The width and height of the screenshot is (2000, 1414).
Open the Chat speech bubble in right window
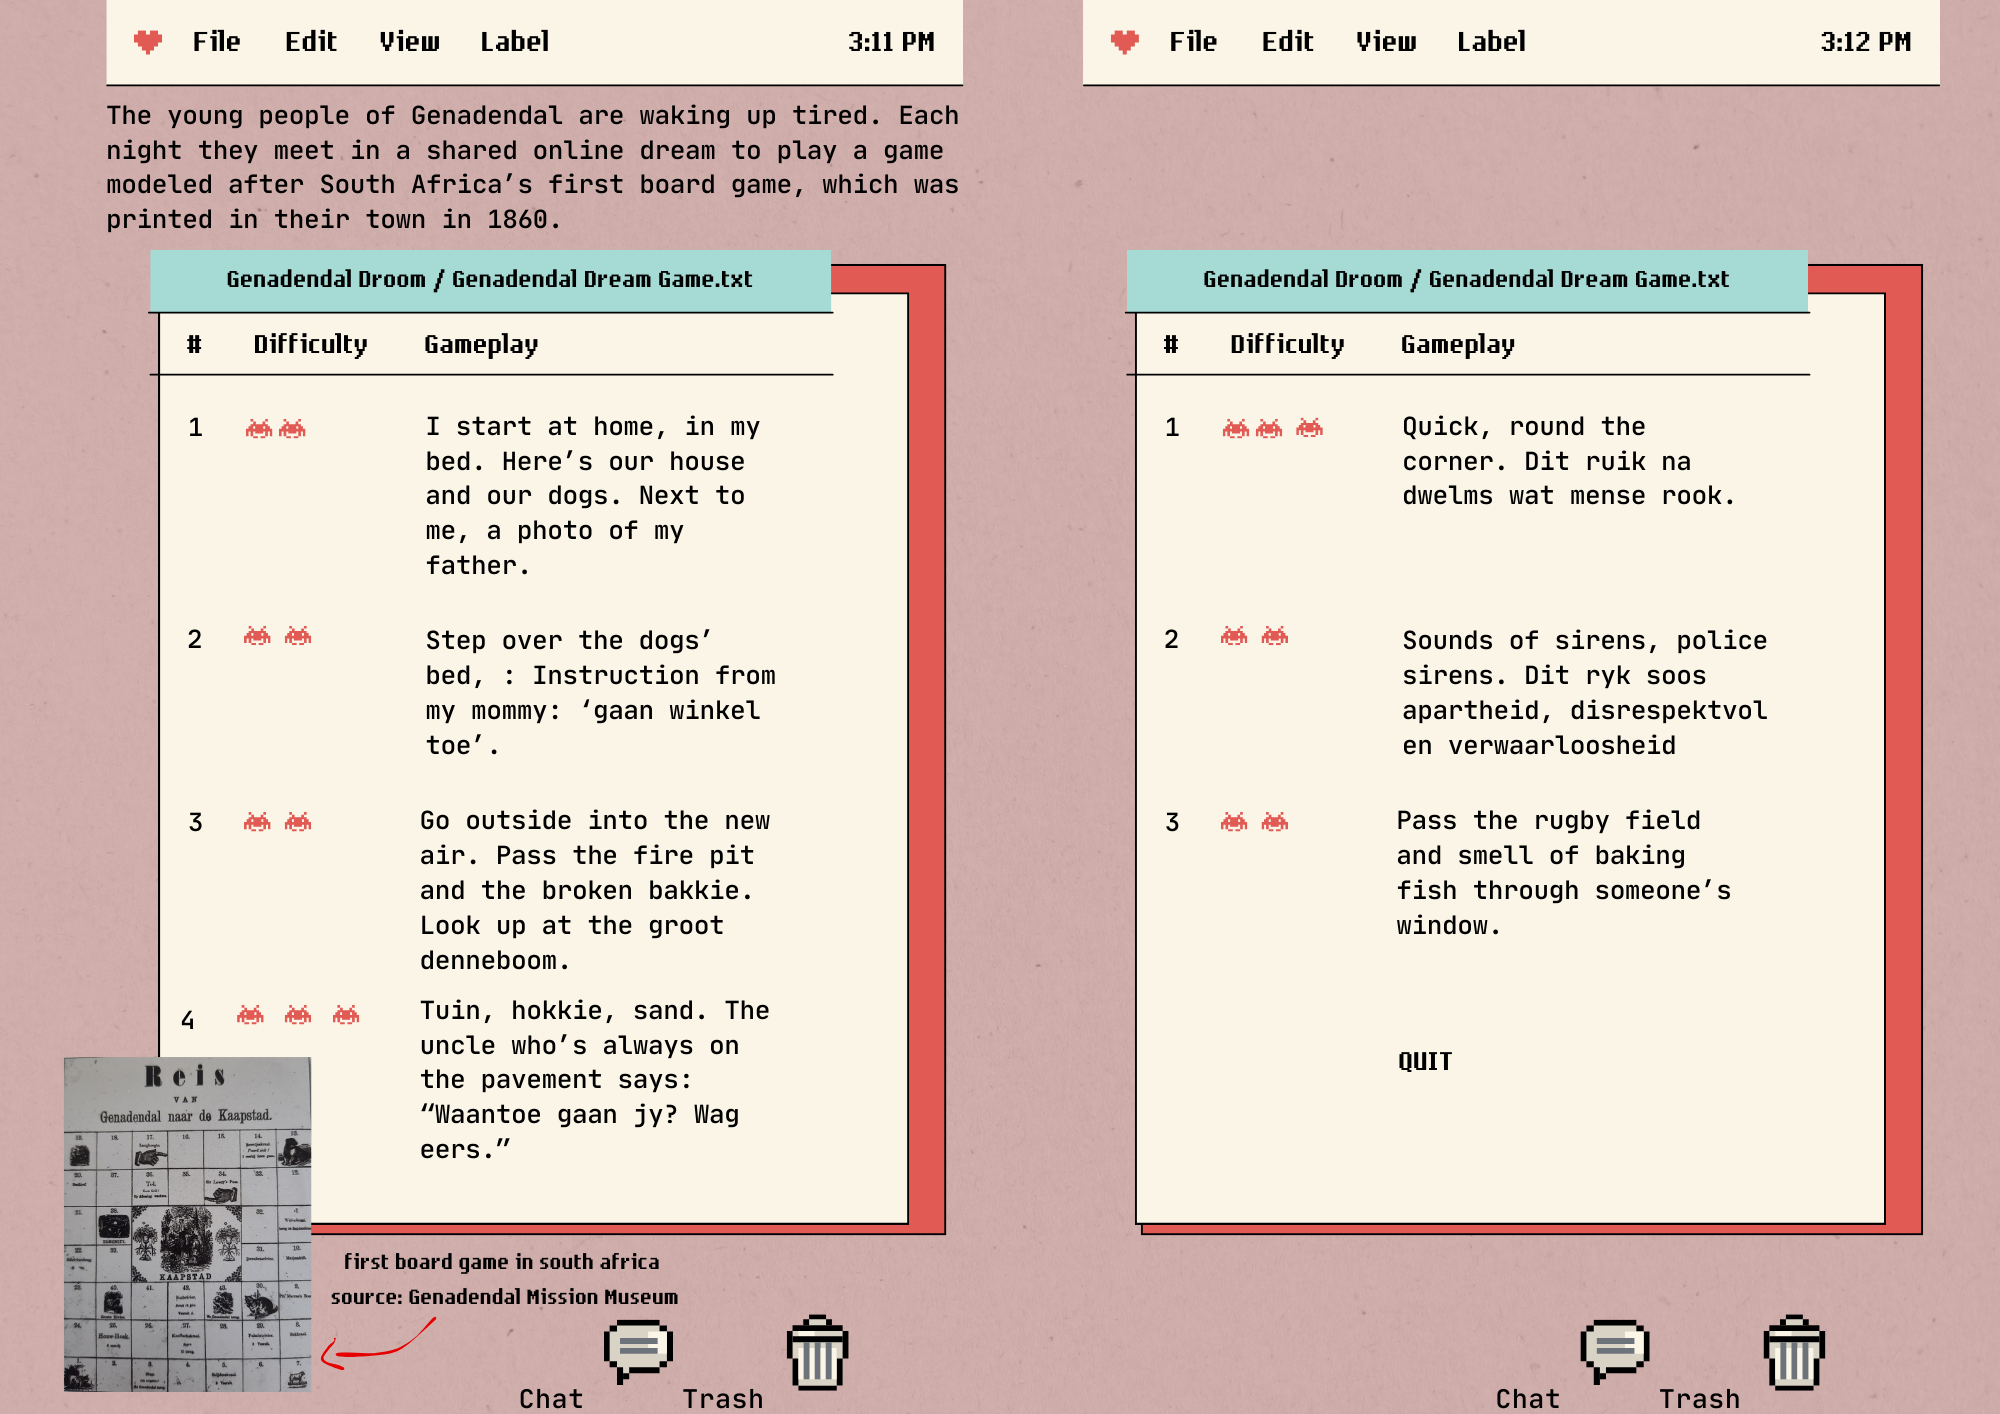(x=1614, y=1349)
